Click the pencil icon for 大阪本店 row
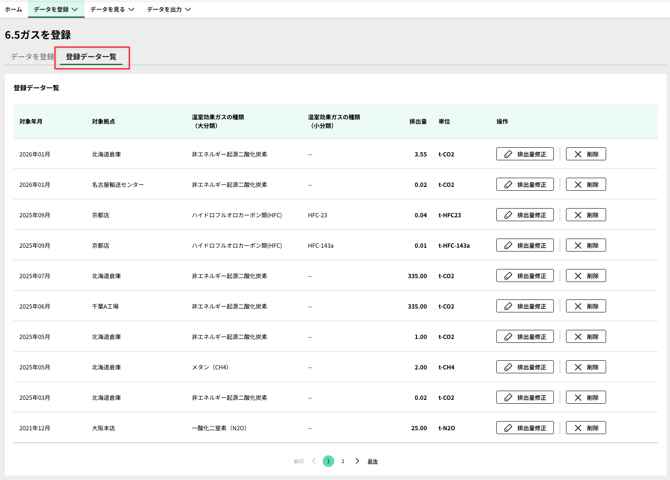The width and height of the screenshot is (670, 480). click(x=508, y=428)
